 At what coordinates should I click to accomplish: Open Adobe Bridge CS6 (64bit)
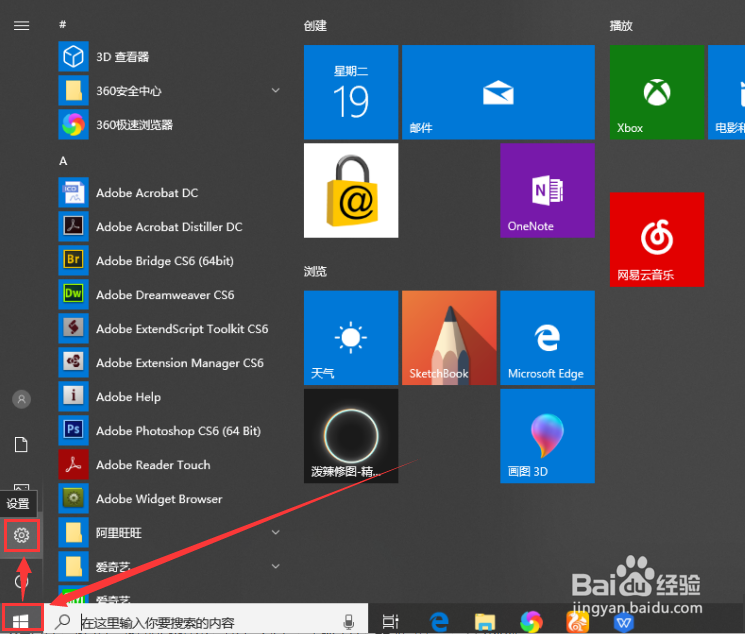(169, 260)
